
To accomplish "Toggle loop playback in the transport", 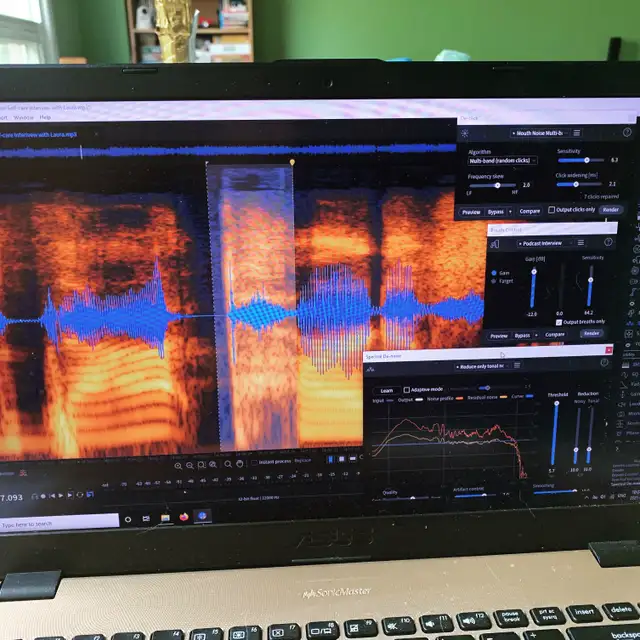I will [x=80, y=495].
